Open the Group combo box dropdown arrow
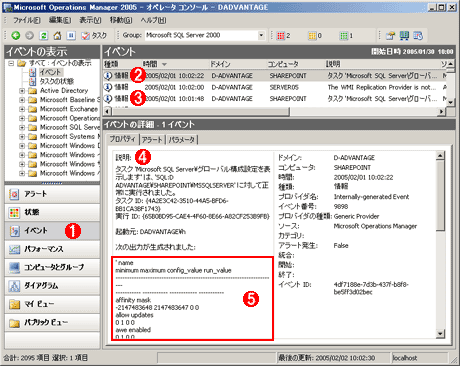 [x=261, y=35]
